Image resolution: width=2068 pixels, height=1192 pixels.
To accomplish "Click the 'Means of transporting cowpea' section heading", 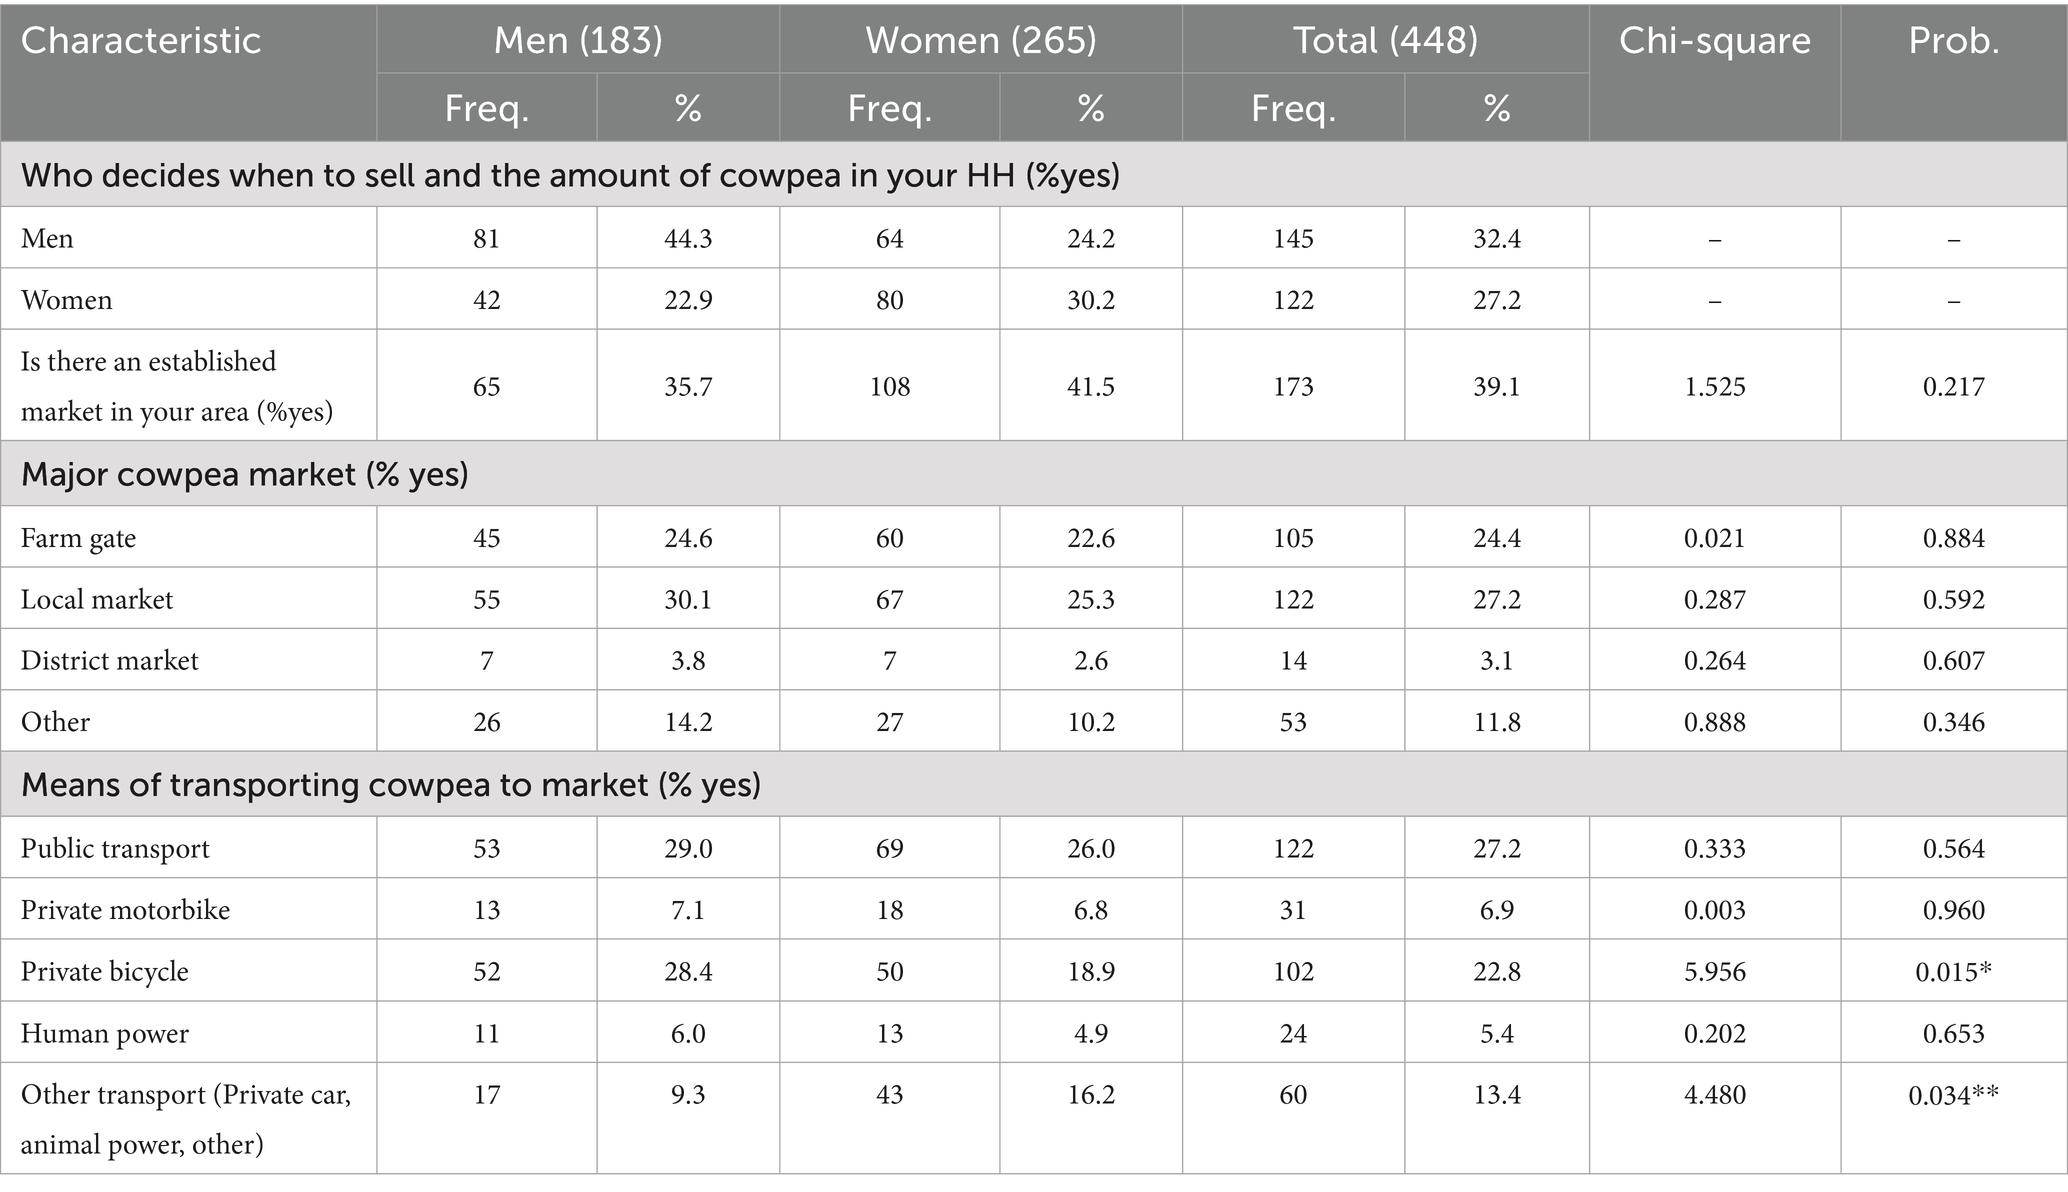I will click(391, 785).
